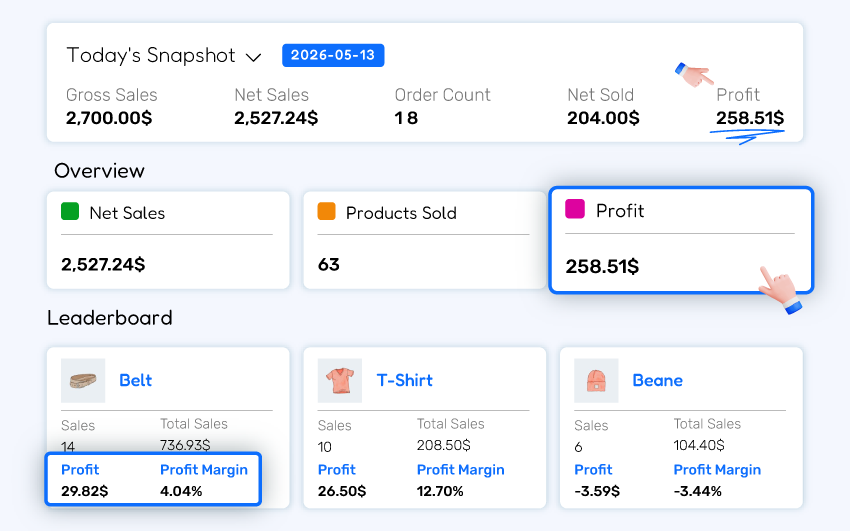Click Beane's -3.59$ profit value
The height and width of the screenshot is (531, 850).
point(597,491)
